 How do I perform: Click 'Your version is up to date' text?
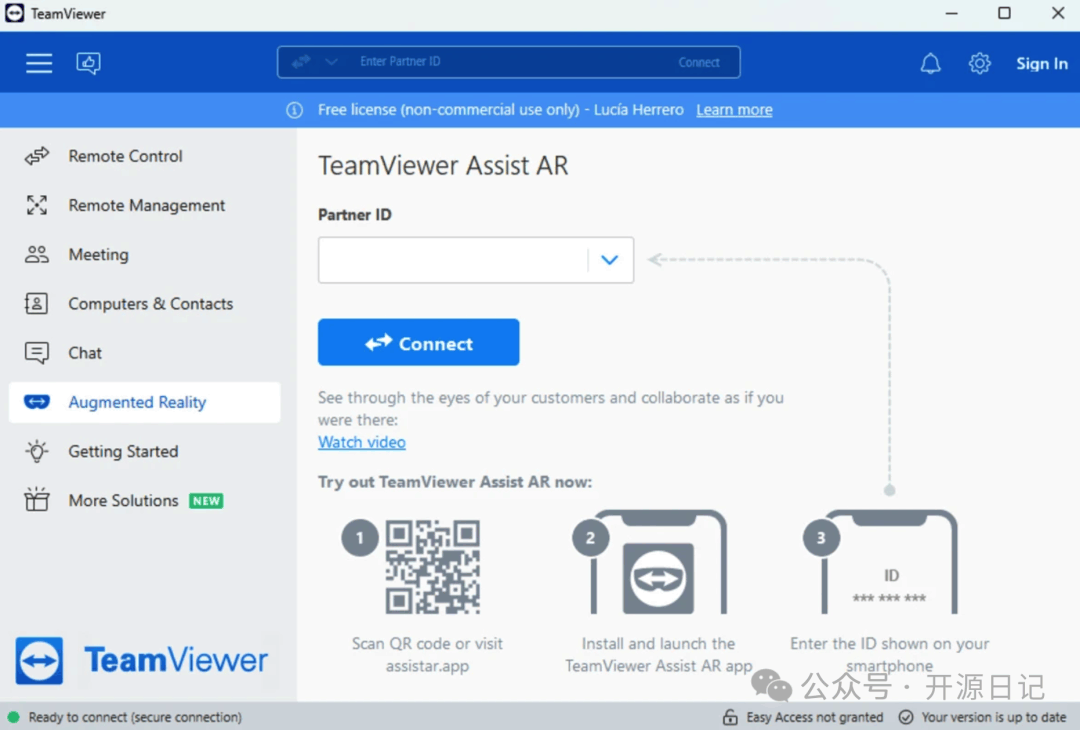click(x=994, y=718)
